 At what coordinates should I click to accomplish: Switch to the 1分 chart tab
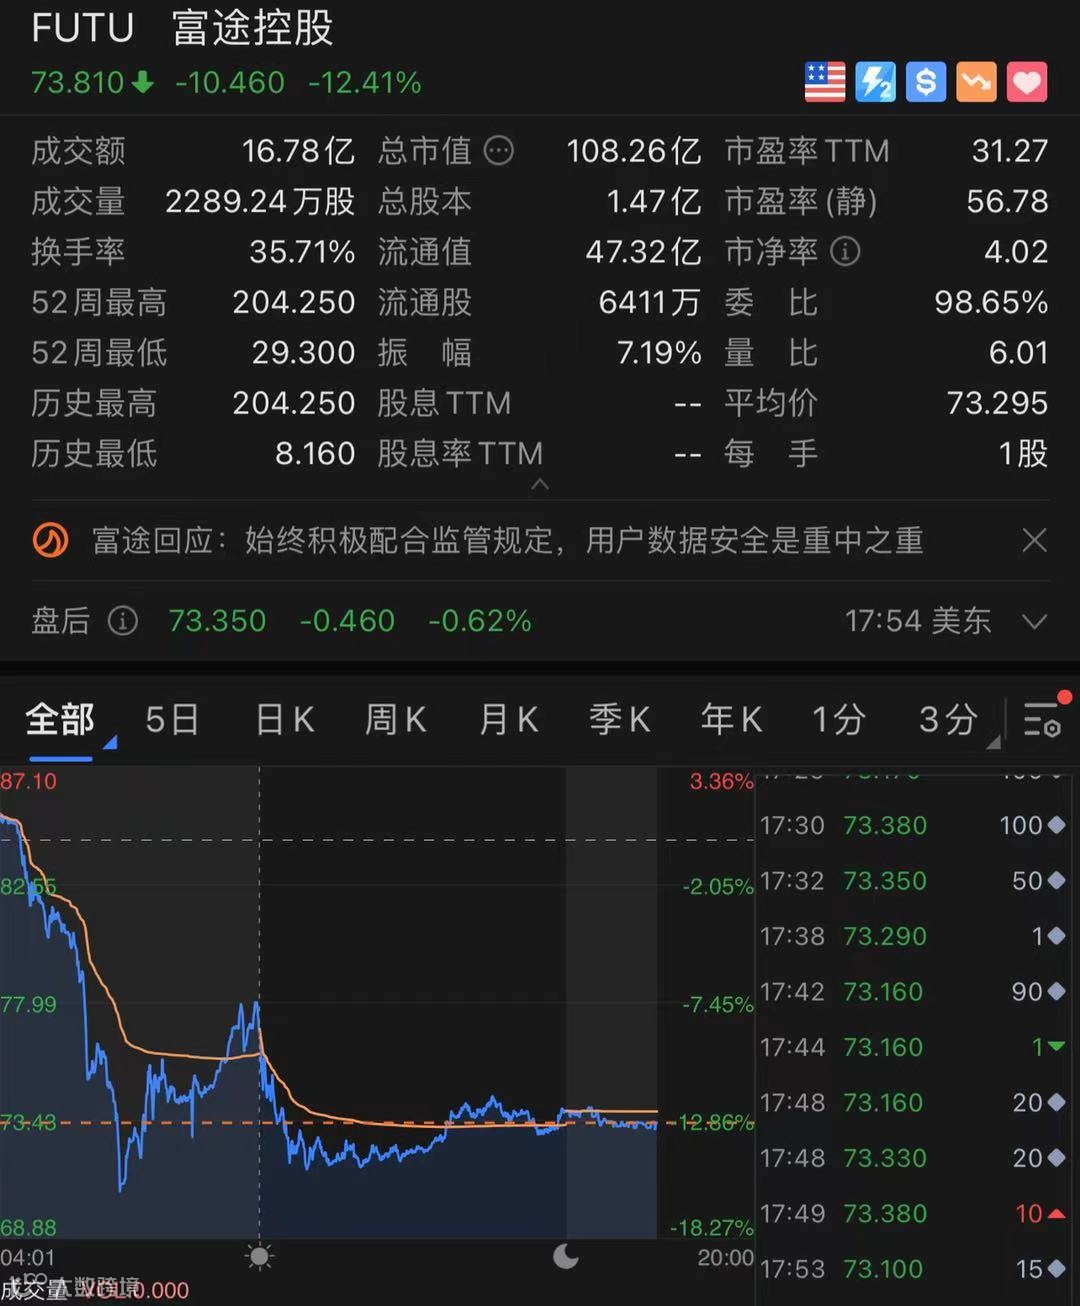coord(838,719)
